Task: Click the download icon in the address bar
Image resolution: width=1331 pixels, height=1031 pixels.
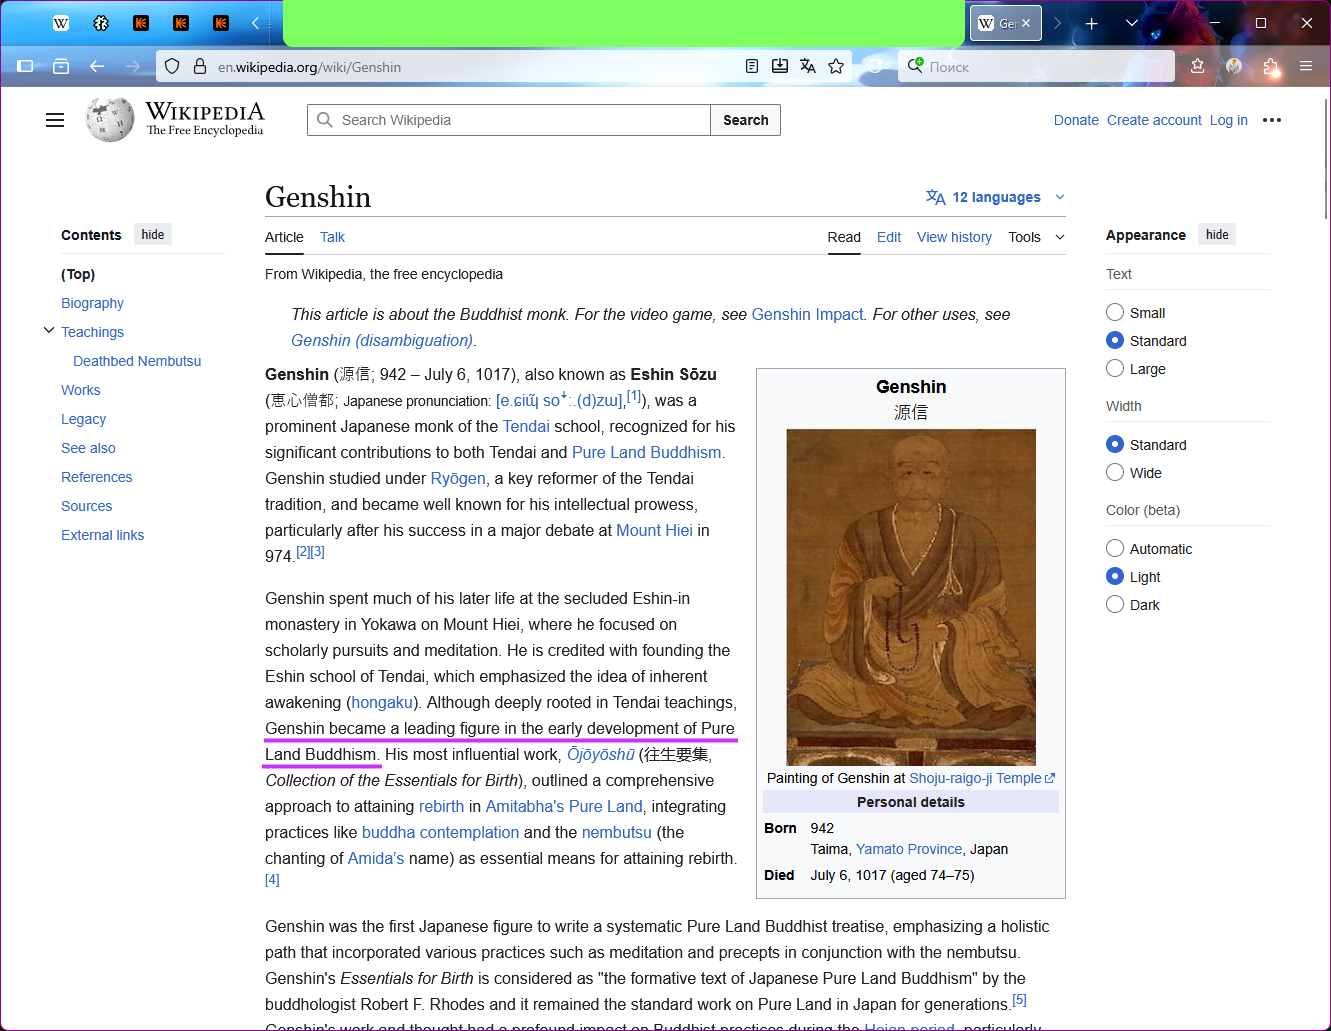Action: (x=780, y=66)
